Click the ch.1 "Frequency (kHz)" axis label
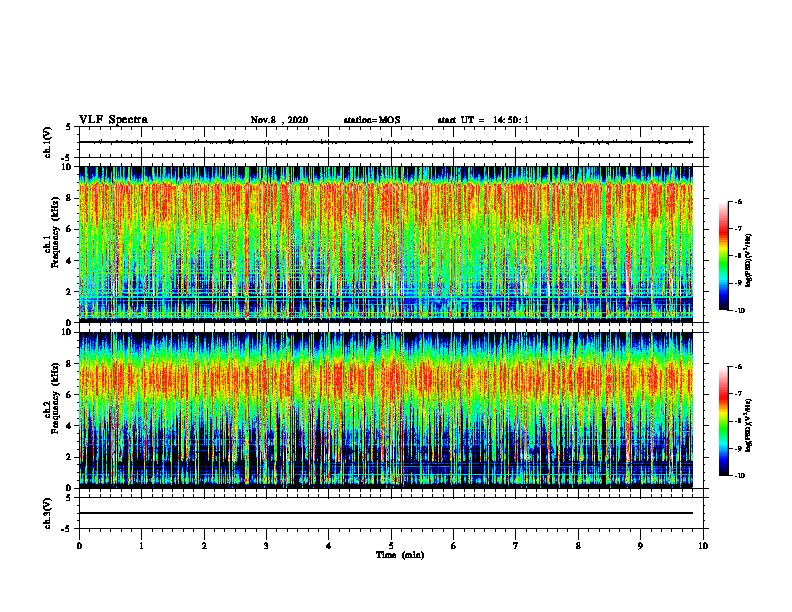 (55, 233)
